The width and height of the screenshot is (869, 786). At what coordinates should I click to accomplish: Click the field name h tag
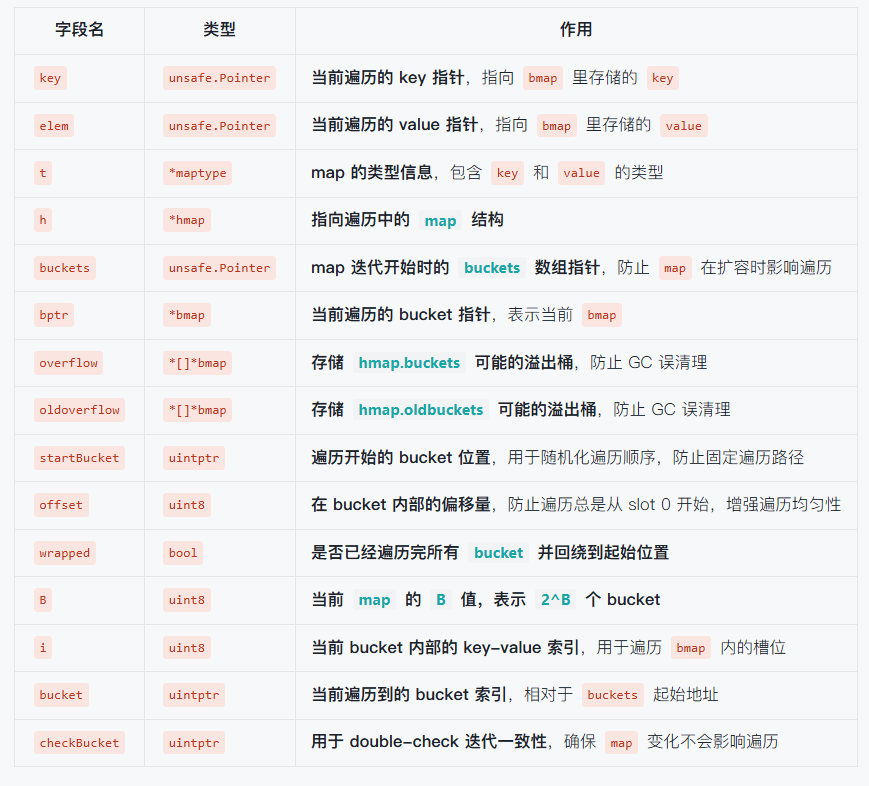click(x=43, y=220)
